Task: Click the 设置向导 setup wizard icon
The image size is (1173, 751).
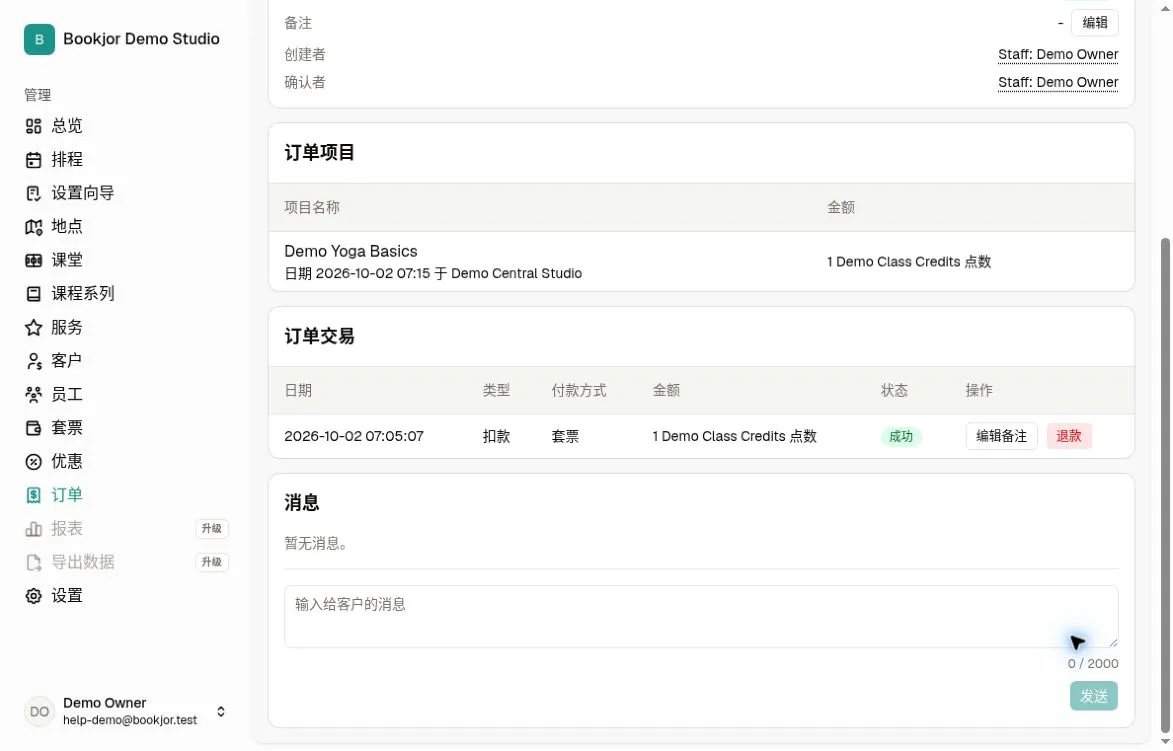Action: pos(33,193)
